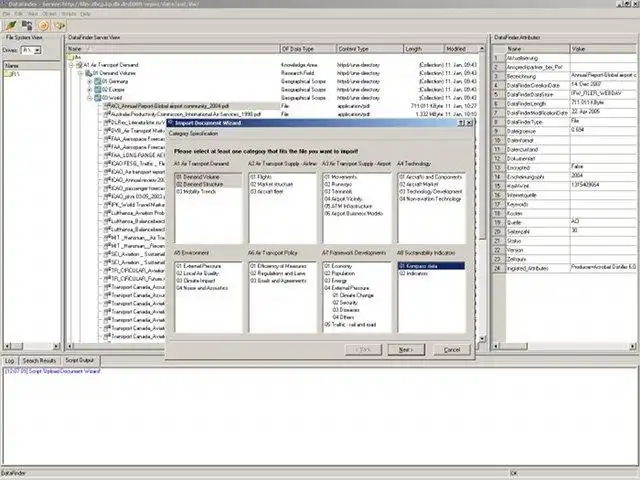This screenshot has height=480, width=640.
Task: Click the computers-with-lock toolbar icon
Action: click(27, 26)
